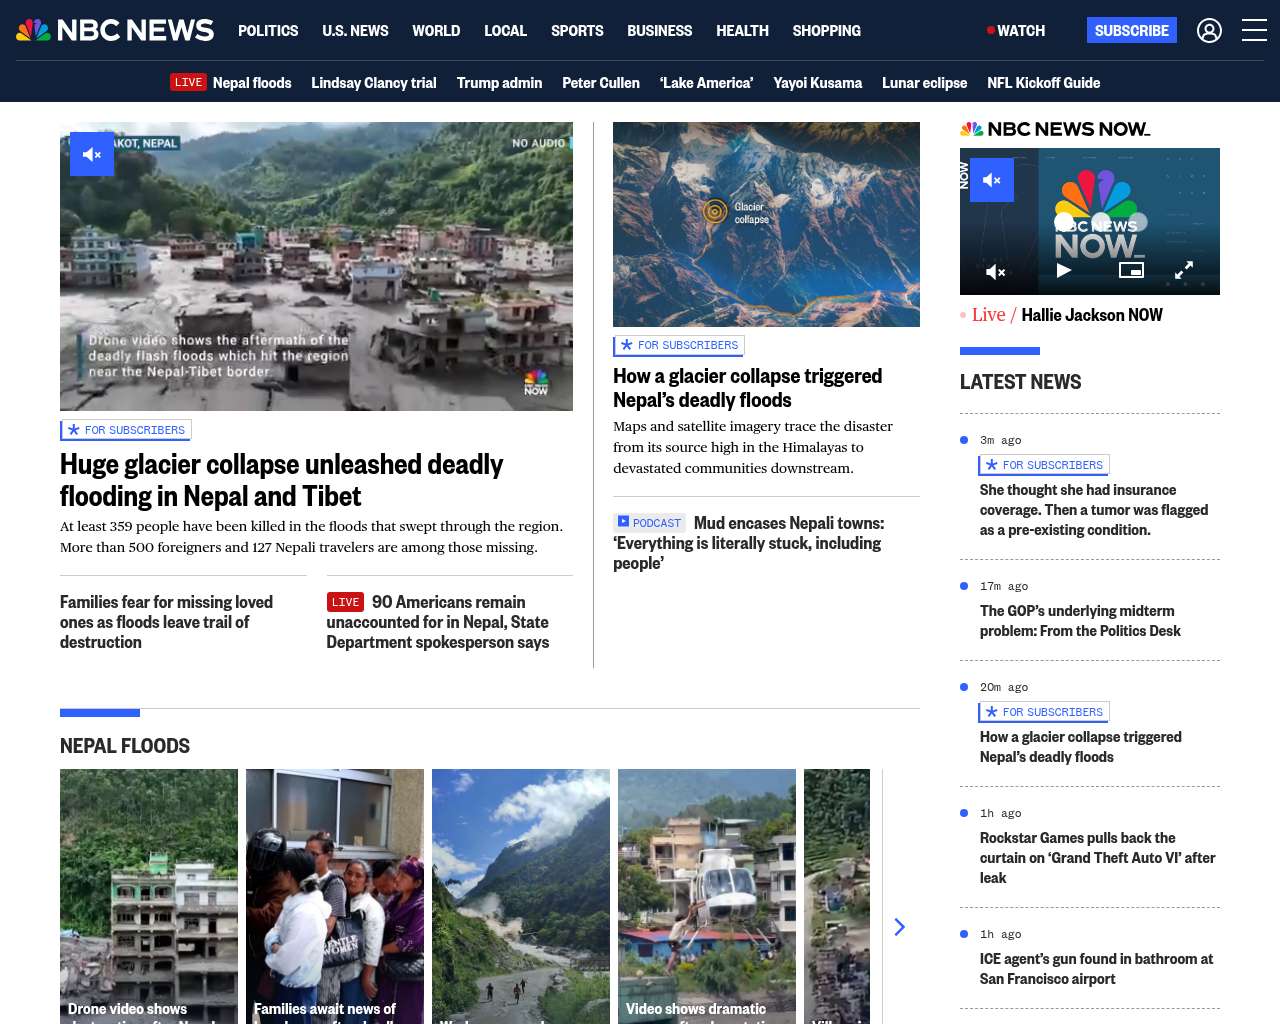Open the Peter Cullen topic
The width and height of the screenshot is (1280, 1024).
pyautogui.click(x=601, y=83)
